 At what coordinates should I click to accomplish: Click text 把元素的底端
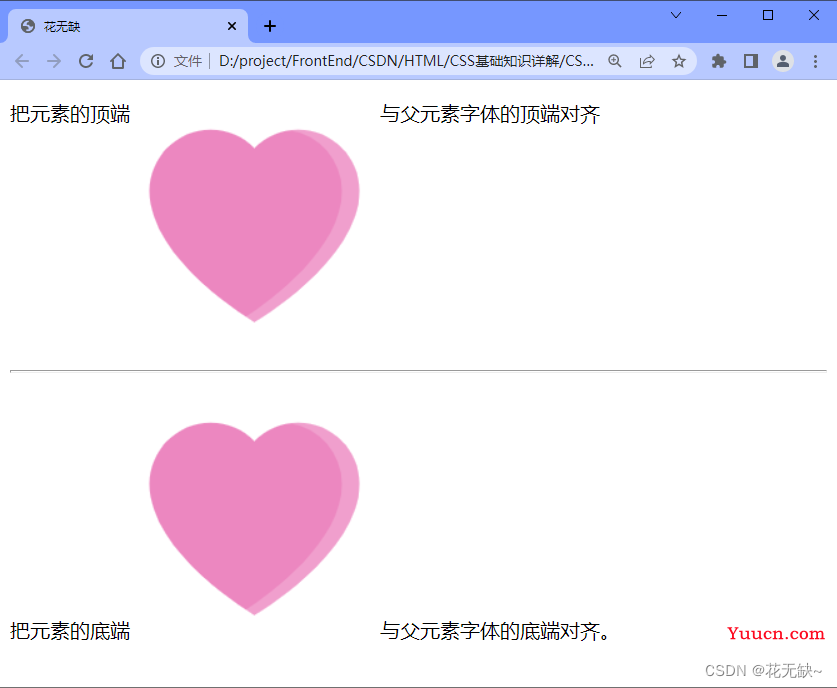70,631
